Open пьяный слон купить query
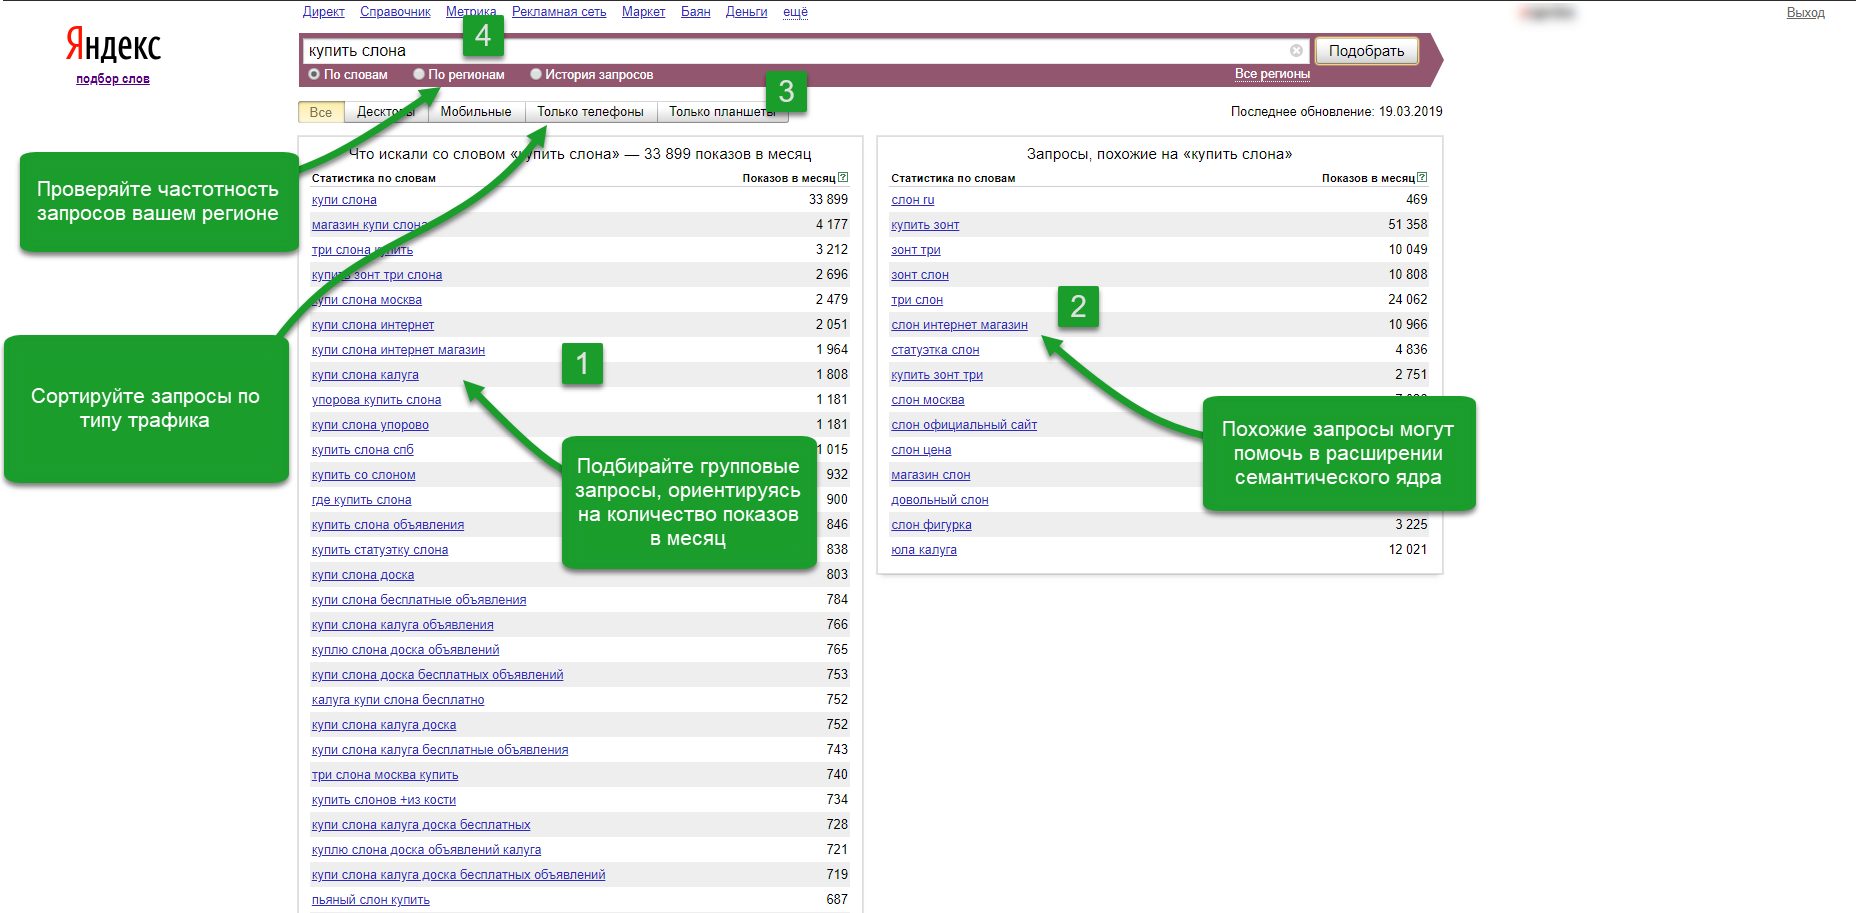The width and height of the screenshot is (1856, 913). (x=371, y=900)
